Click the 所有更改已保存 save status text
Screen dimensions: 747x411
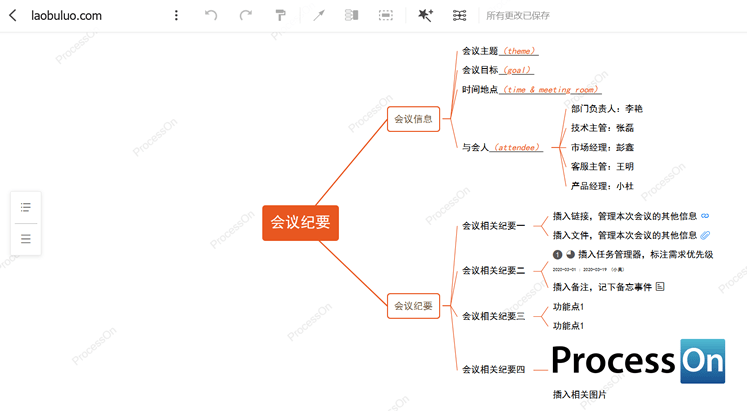click(518, 16)
